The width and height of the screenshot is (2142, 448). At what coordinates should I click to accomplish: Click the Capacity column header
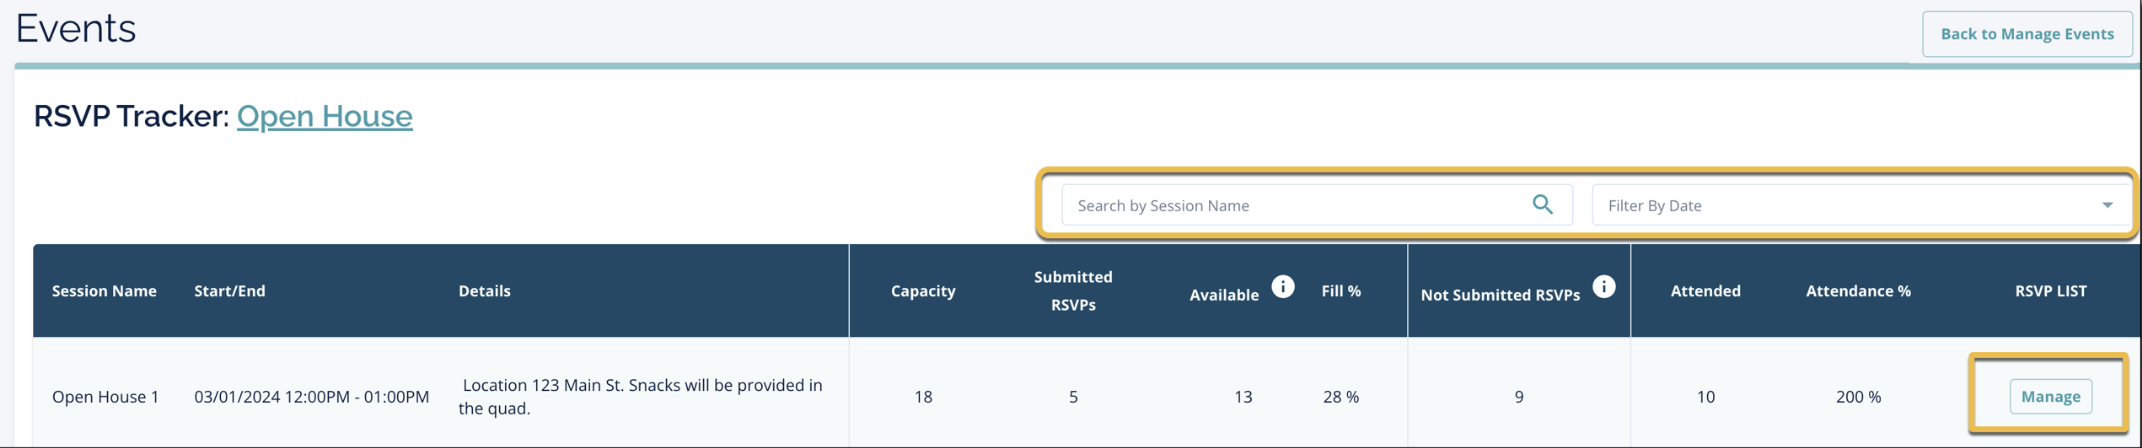[x=923, y=291]
